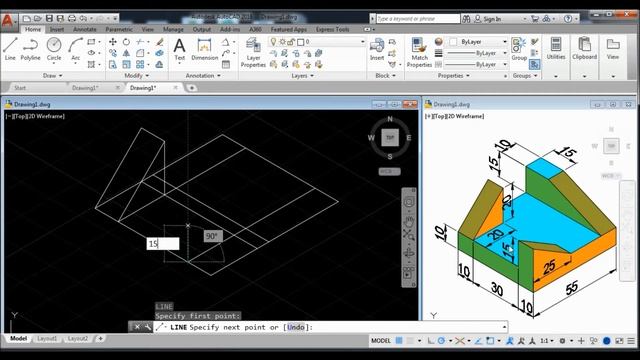Image resolution: width=640 pixels, height=360 pixels.
Task: Click the Ellipse draw tool
Action: click(x=91, y=53)
